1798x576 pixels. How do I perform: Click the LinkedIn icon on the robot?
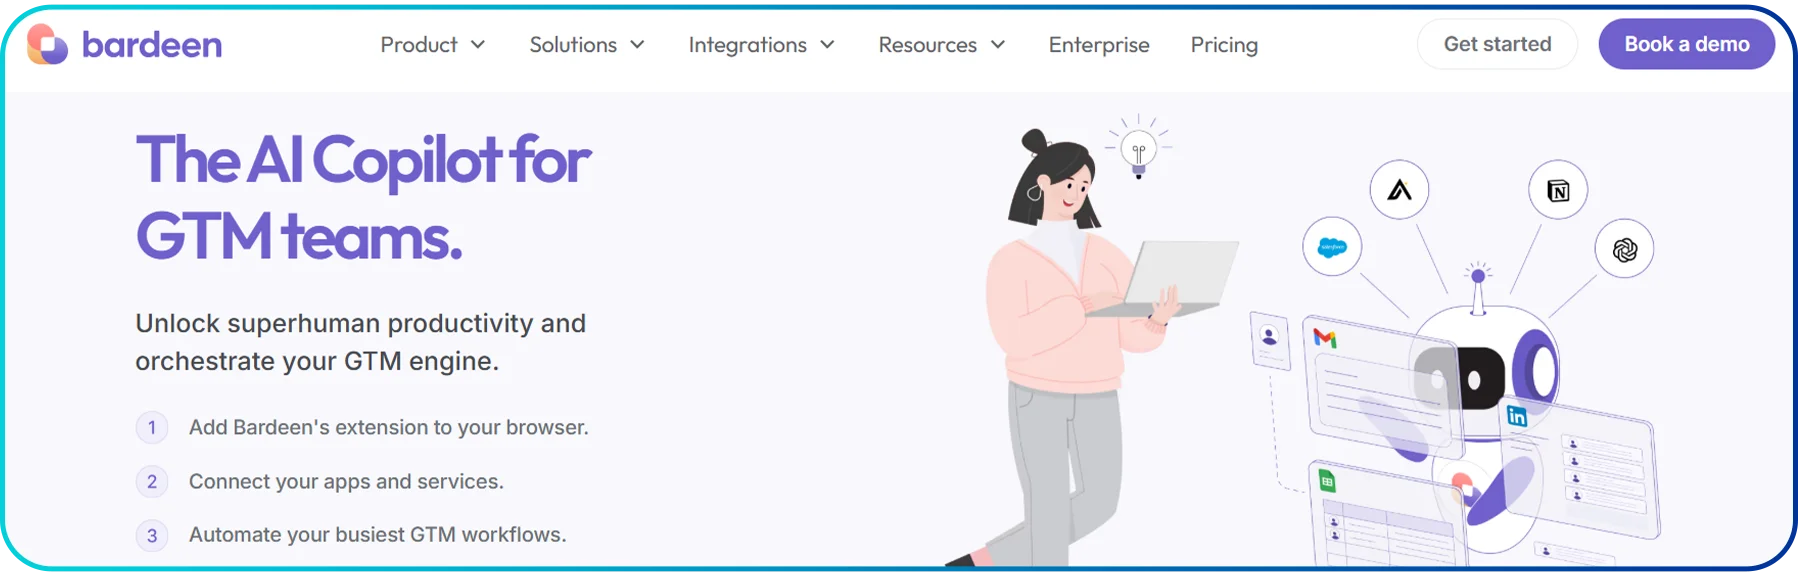[1517, 416]
